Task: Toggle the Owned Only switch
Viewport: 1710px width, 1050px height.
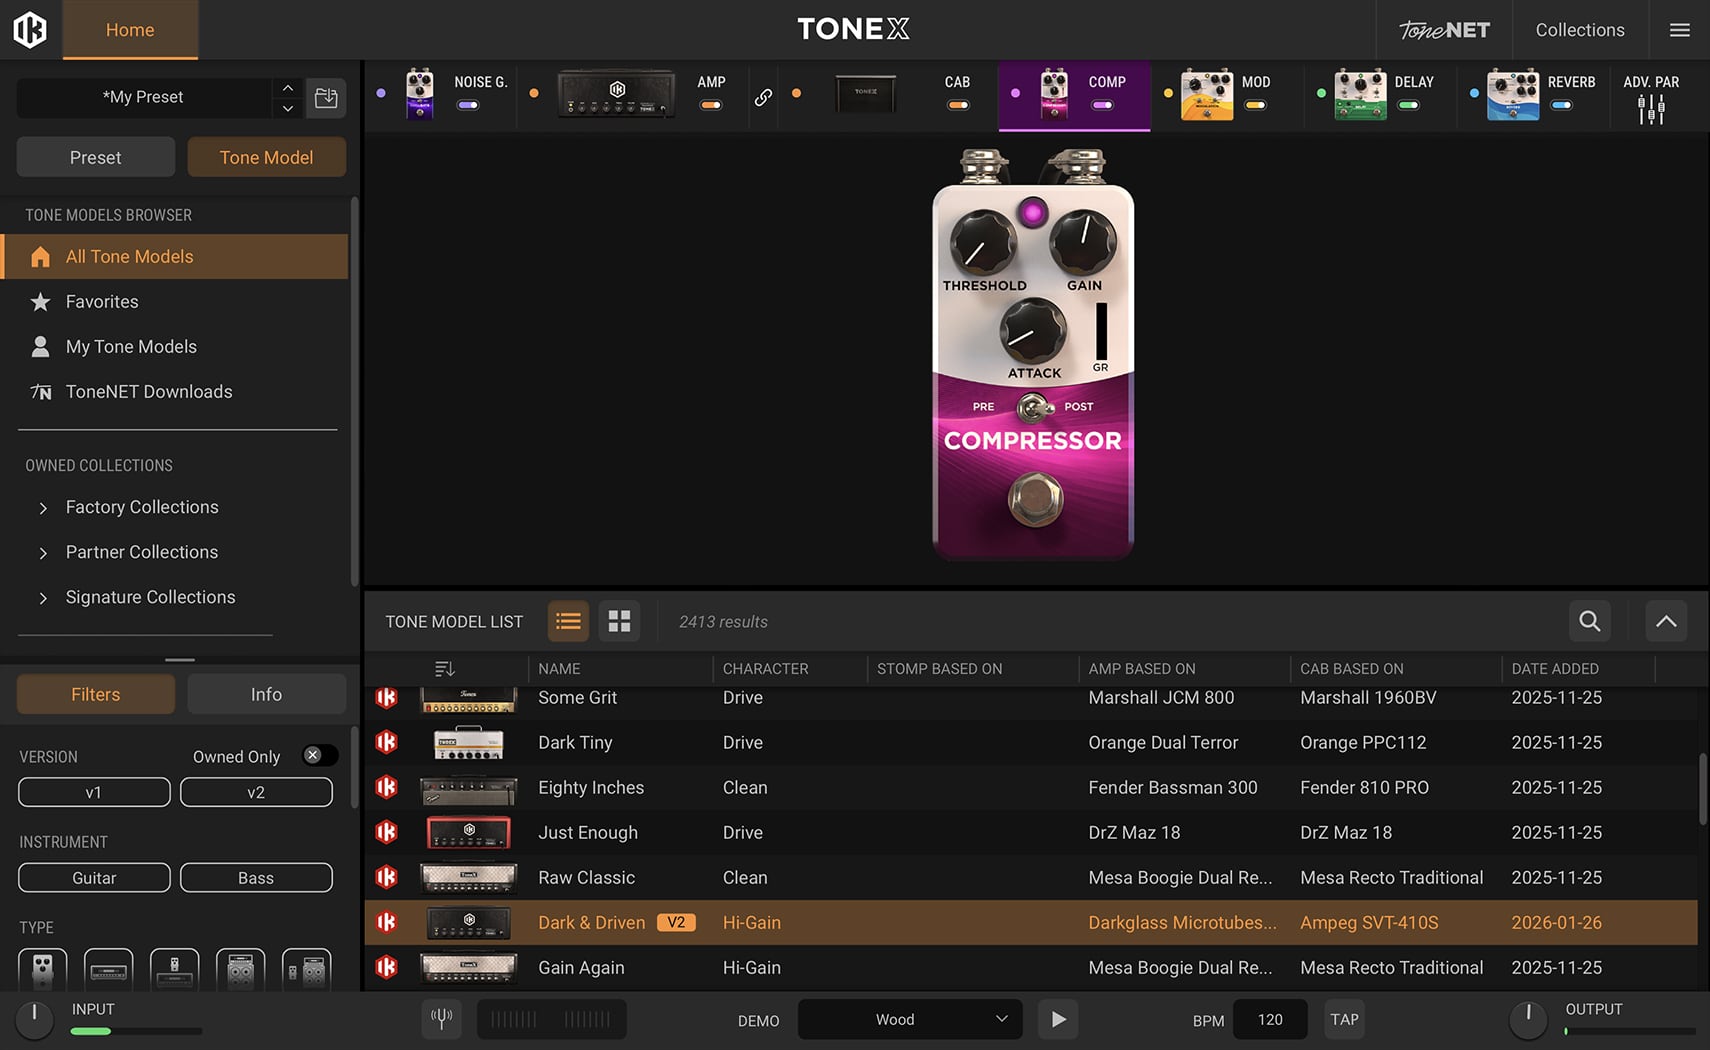Action: coord(319,756)
